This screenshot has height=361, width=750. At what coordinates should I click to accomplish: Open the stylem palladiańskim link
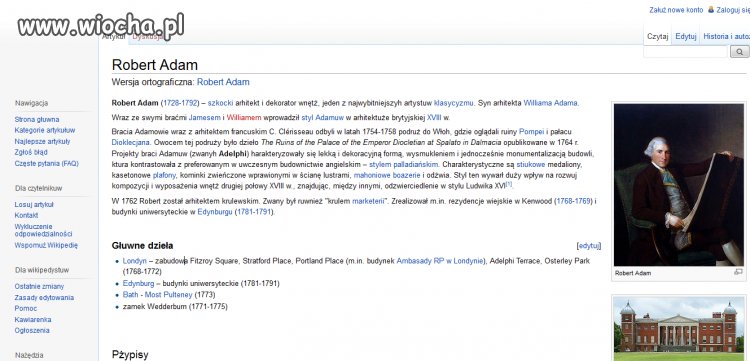click(404, 164)
